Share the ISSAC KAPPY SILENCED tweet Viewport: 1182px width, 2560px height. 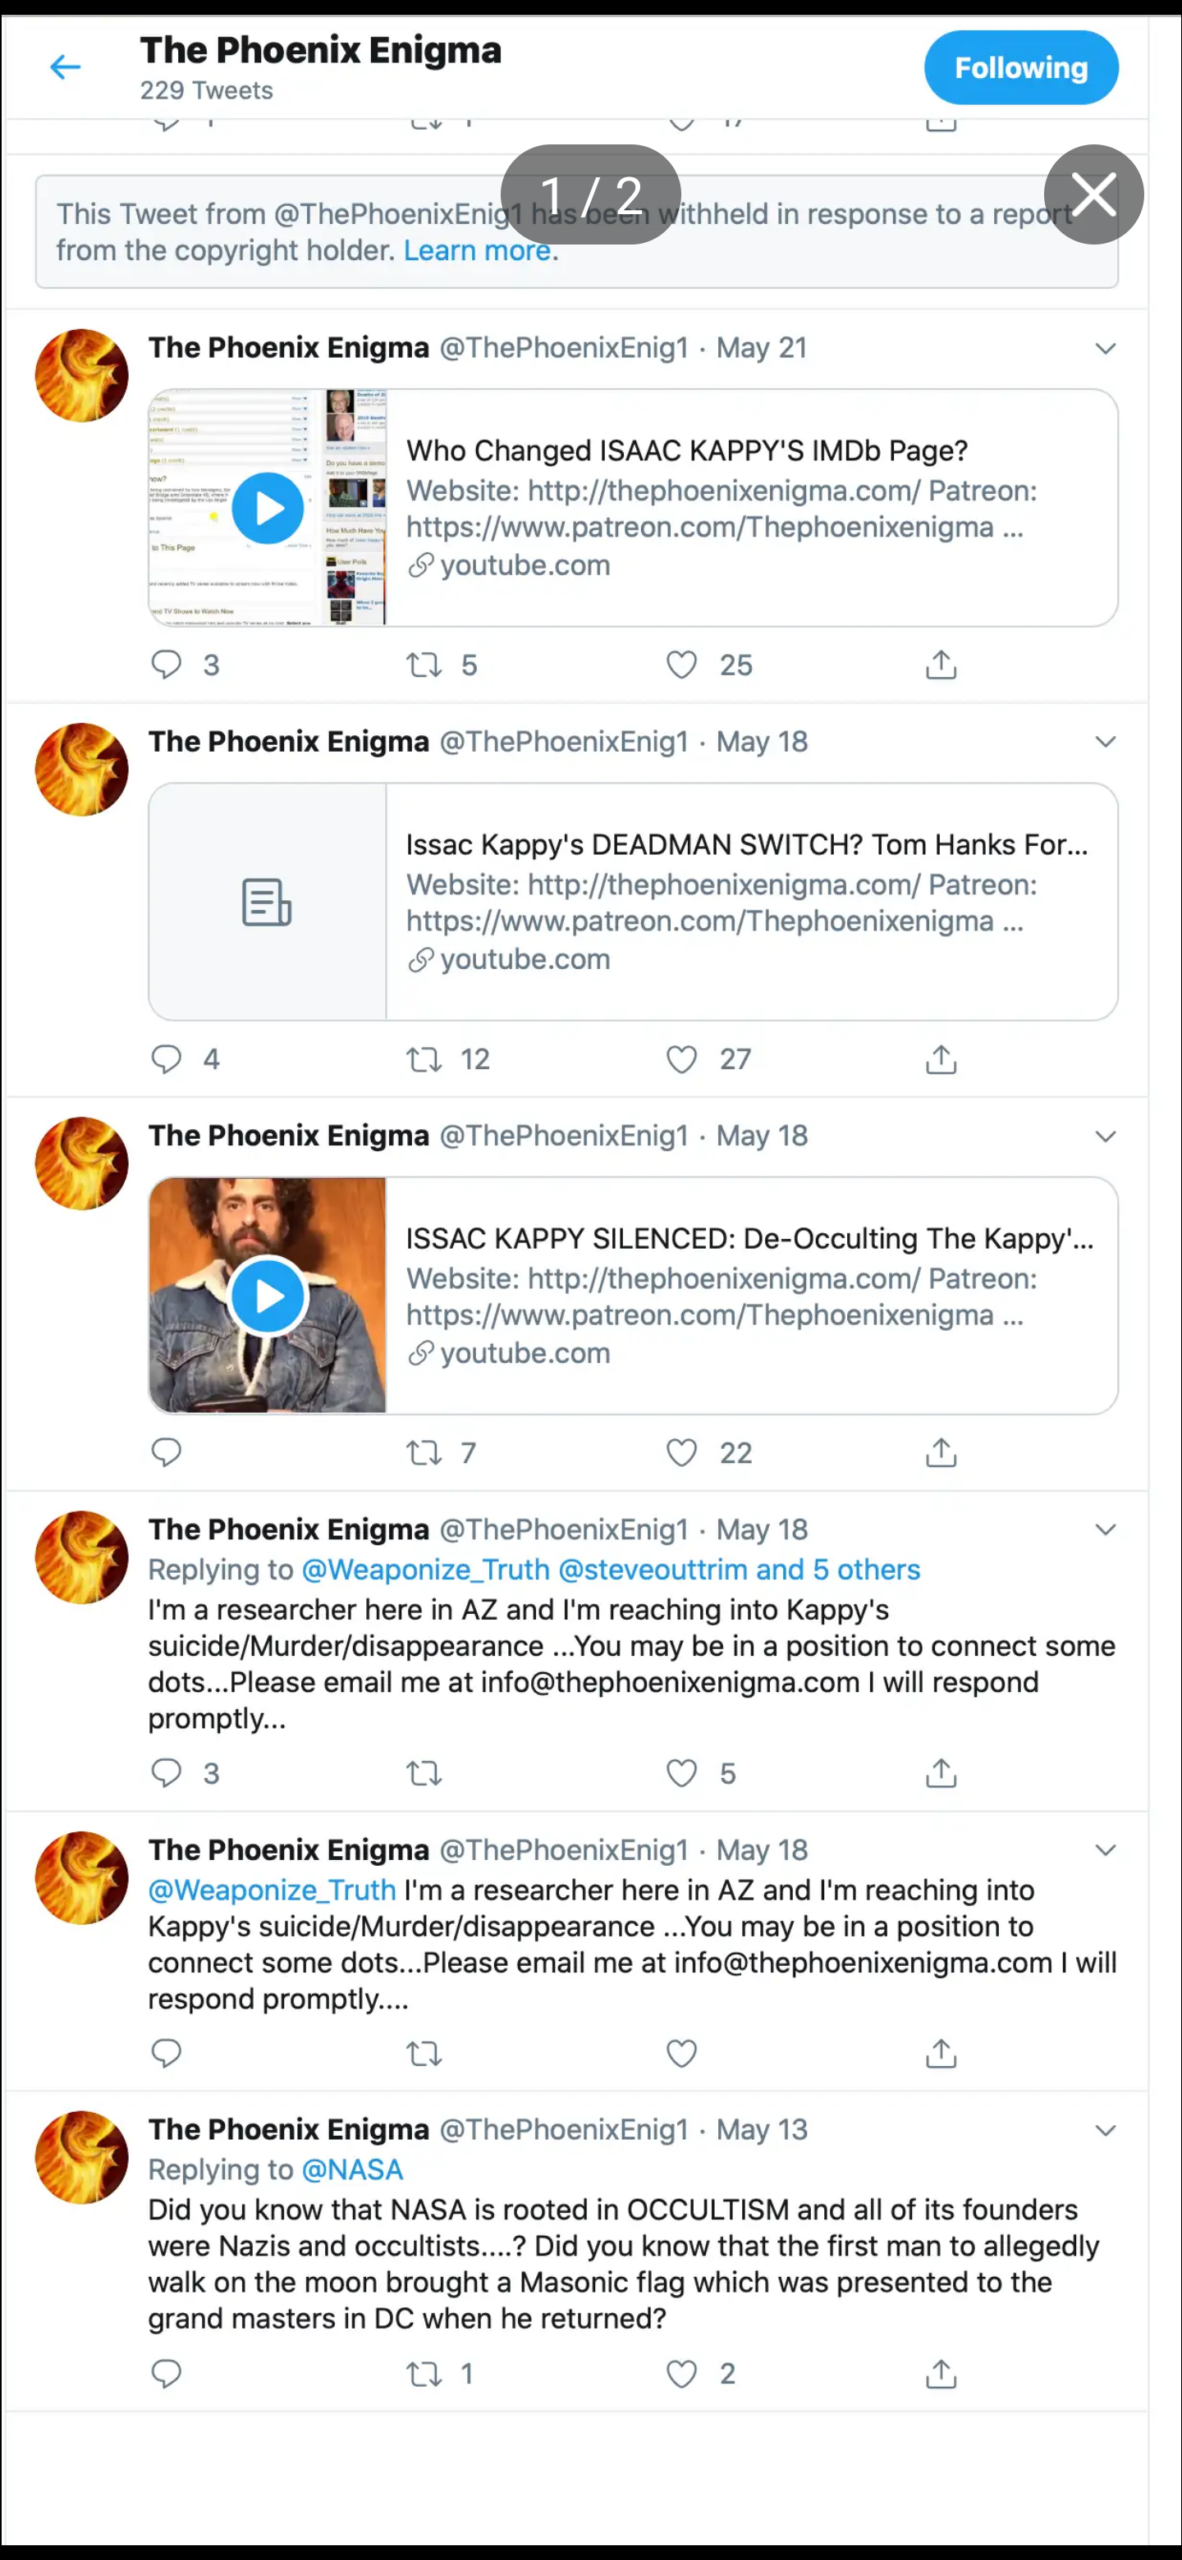pyautogui.click(x=941, y=1453)
